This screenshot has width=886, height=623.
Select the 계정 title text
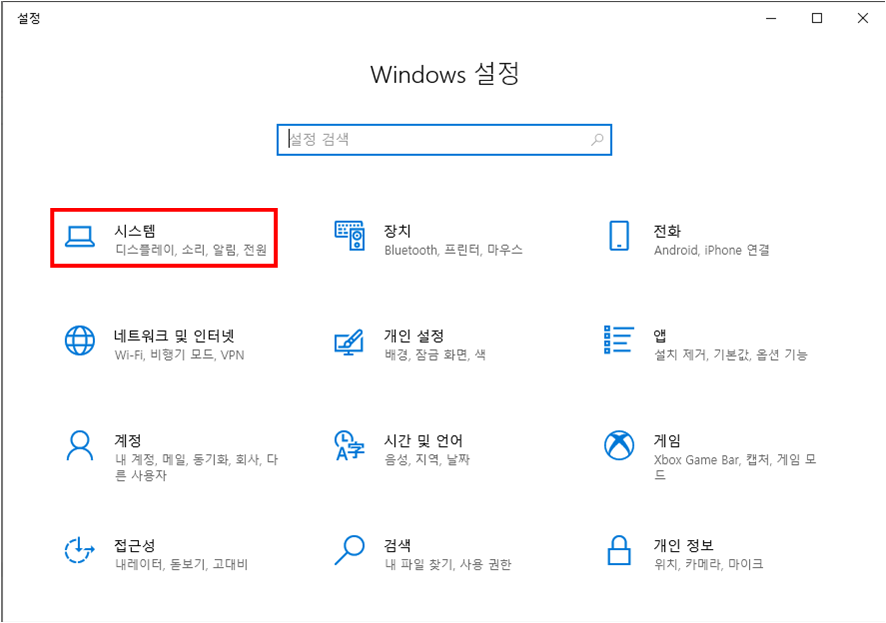click(x=128, y=440)
